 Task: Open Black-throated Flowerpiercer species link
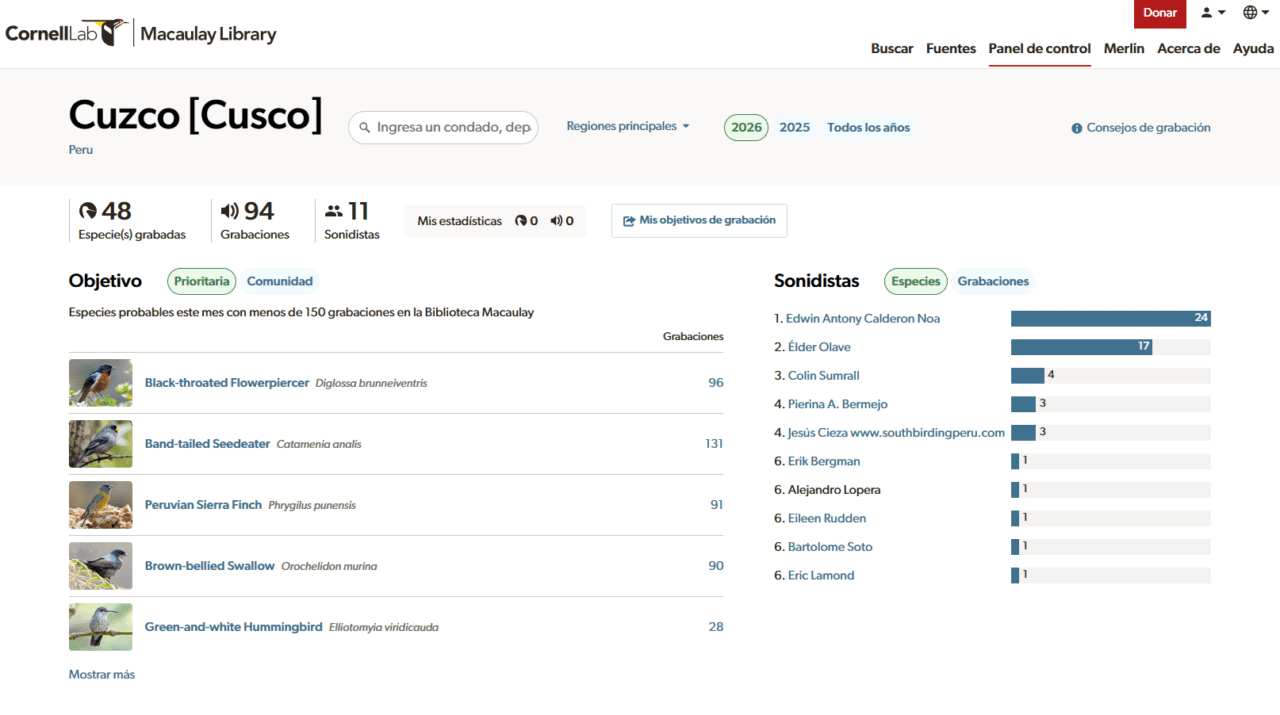tap(227, 383)
